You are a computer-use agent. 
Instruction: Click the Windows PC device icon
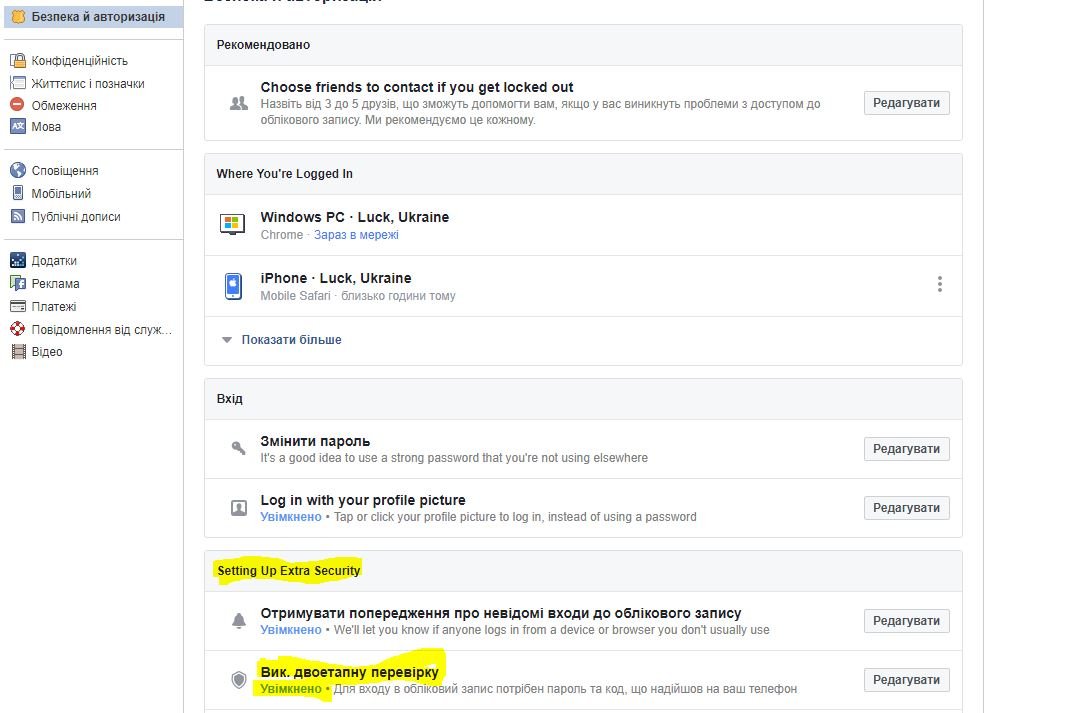[x=232, y=224]
